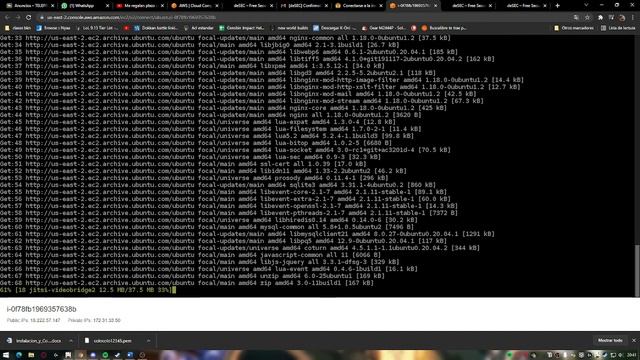Reload the current browser page
The width and height of the screenshot is (640, 360).
[x=29, y=18]
